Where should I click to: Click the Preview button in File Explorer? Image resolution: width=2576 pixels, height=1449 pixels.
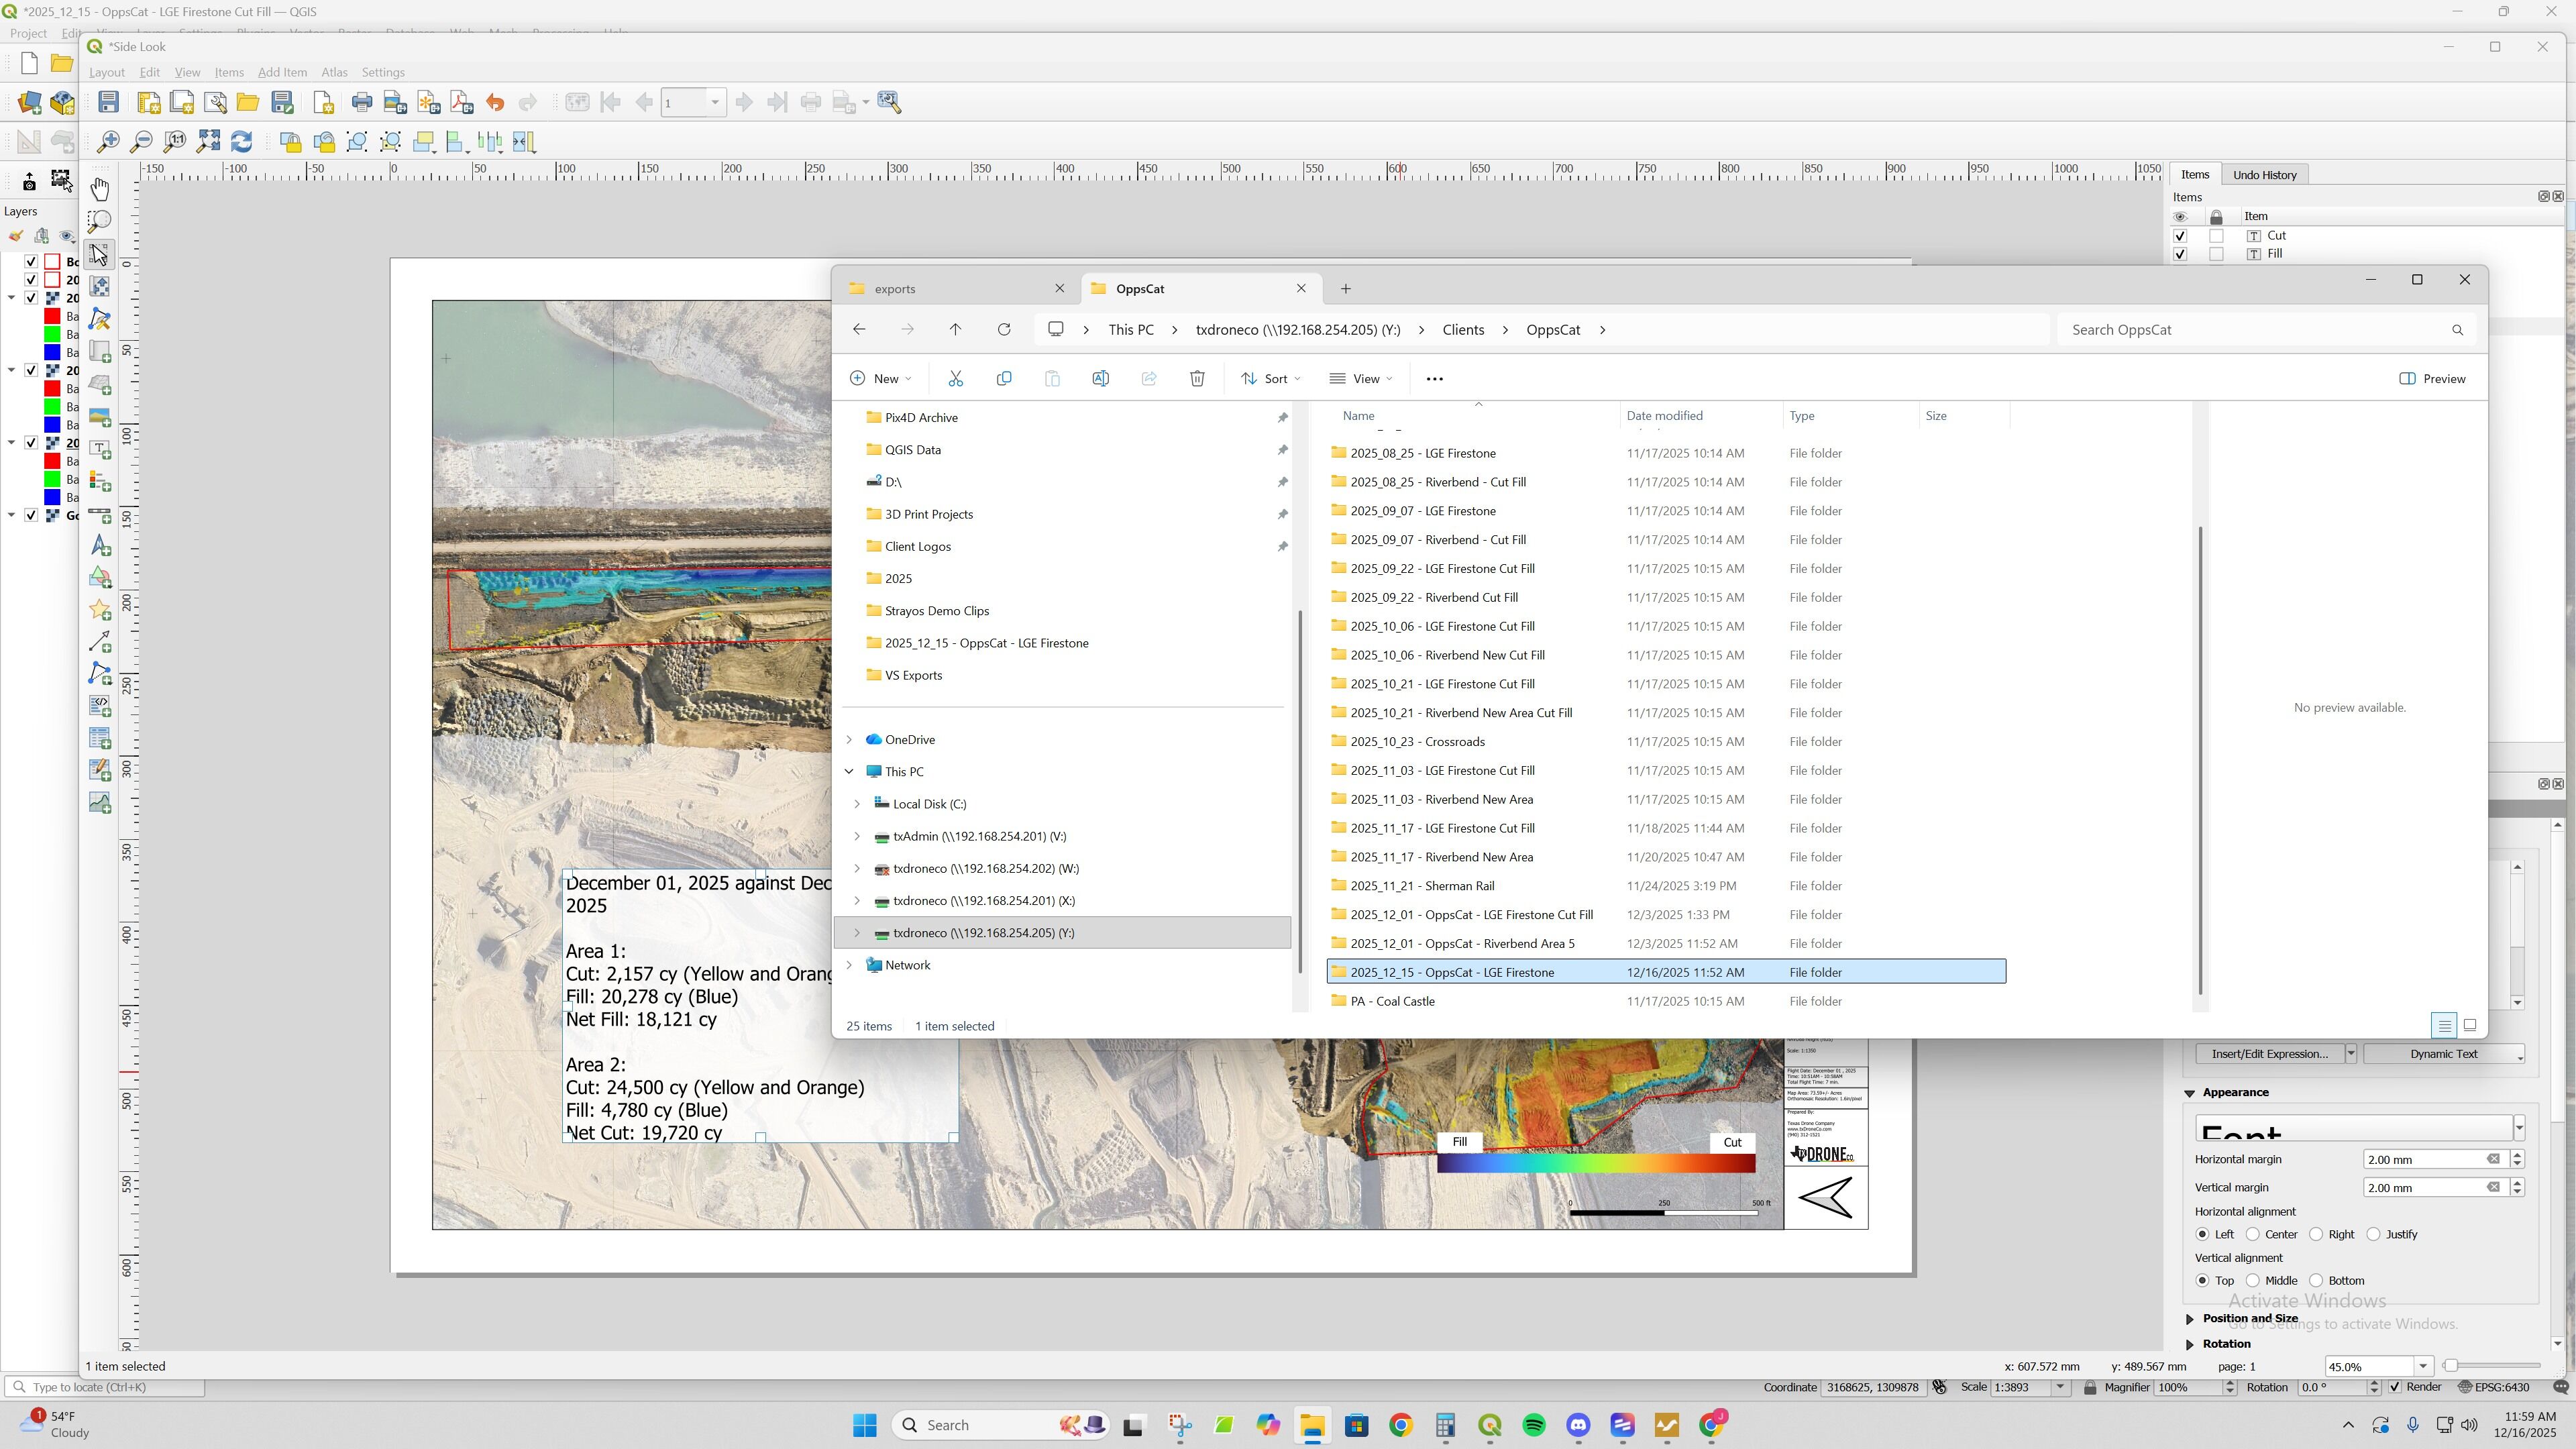[x=2432, y=378]
